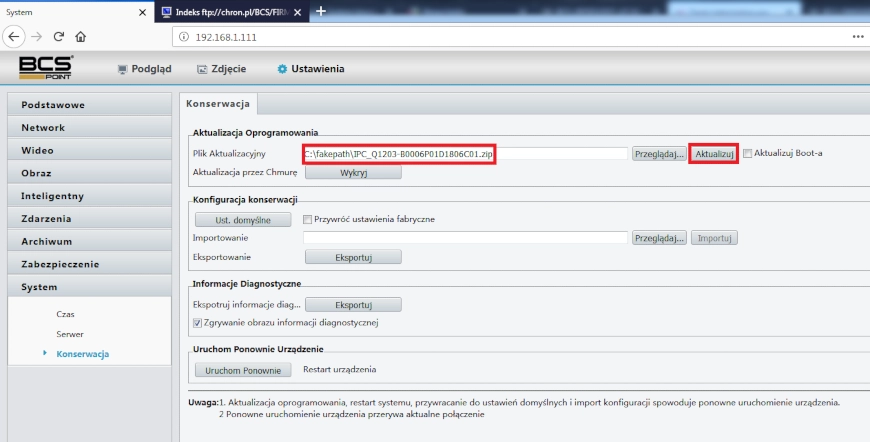The image size is (870, 442).
Task: Switch to the Indeks ftp tab
Action: click(231, 12)
